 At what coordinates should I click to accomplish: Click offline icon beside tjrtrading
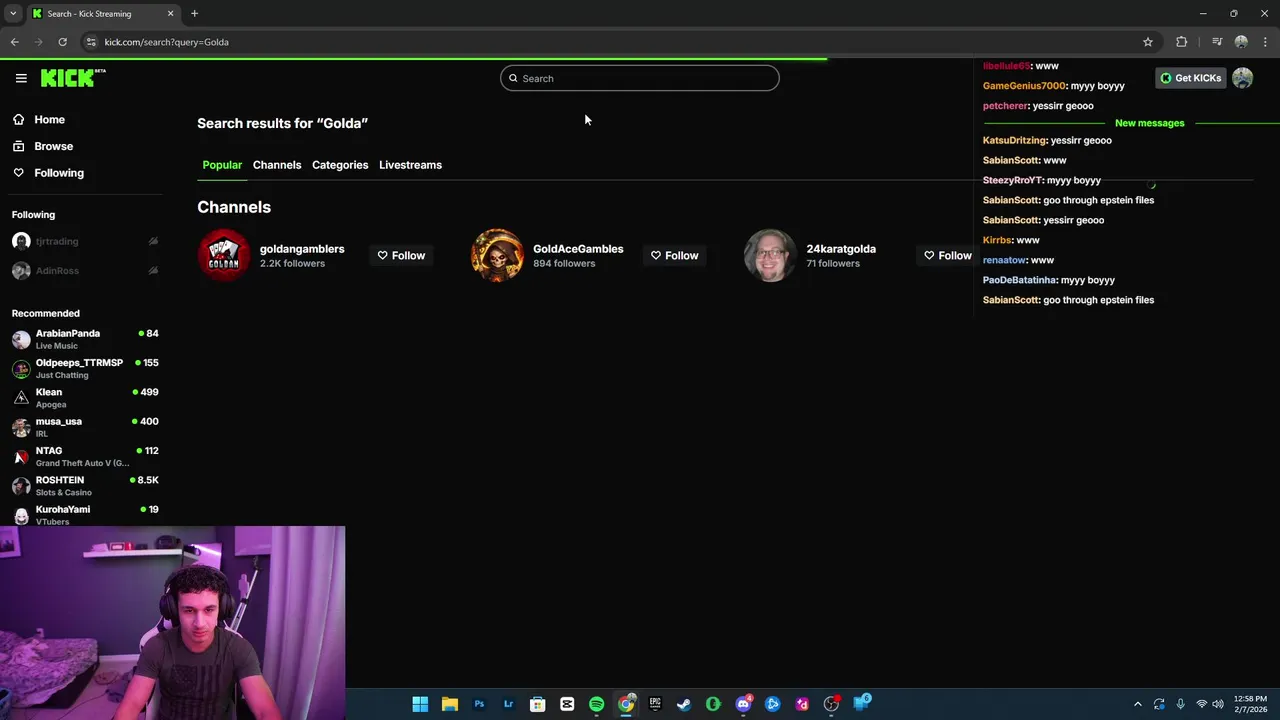tap(153, 241)
